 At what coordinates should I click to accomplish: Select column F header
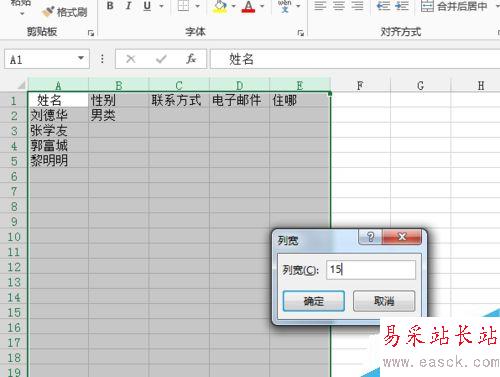tap(360, 85)
